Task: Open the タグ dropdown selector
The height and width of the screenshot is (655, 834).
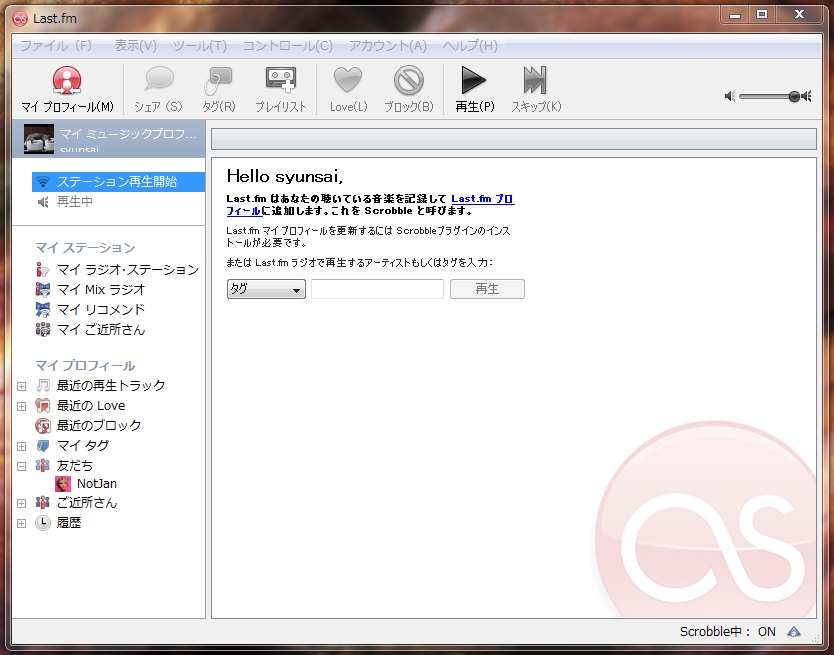Action: tap(266, 289)
